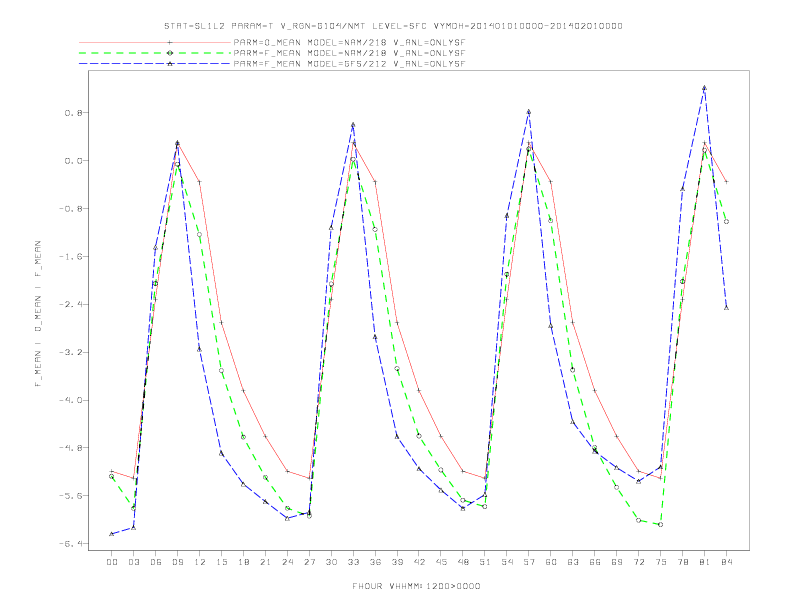The width and height of the screenshot is (792, 612).
Task: Click x-axis hour label 60
Action: 551,562
